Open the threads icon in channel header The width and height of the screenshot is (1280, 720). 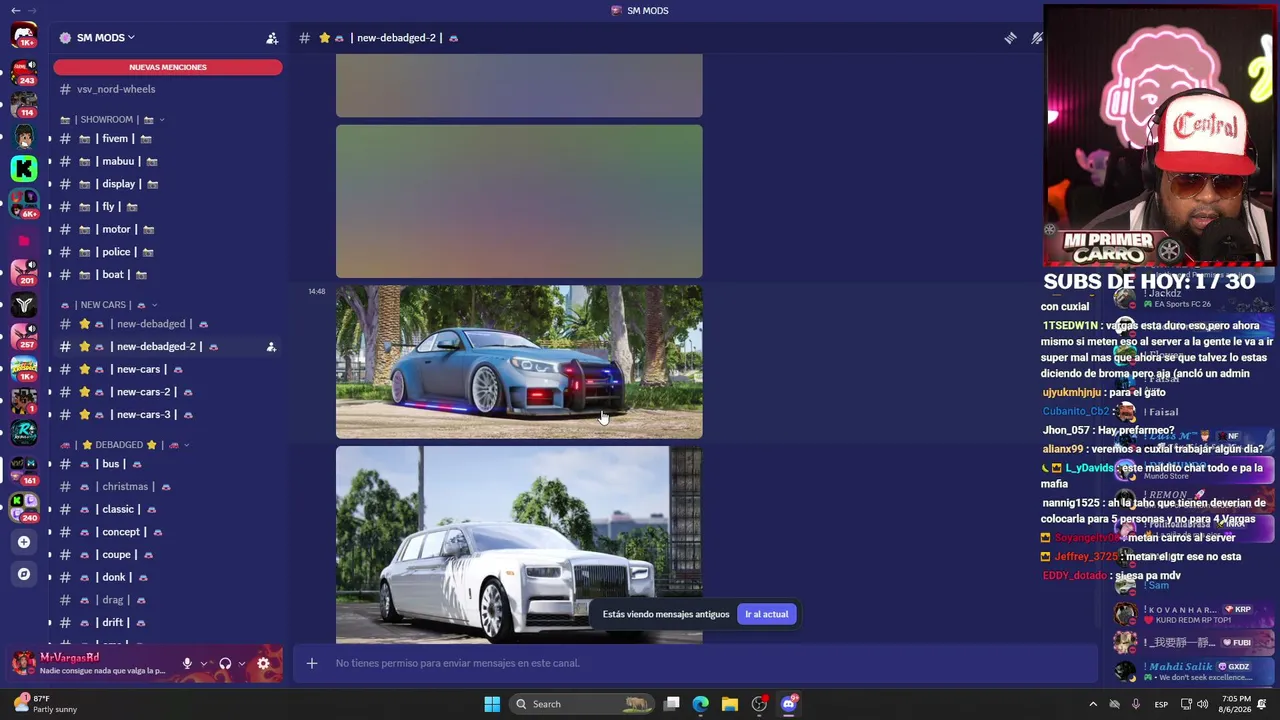coord(1011,38)
